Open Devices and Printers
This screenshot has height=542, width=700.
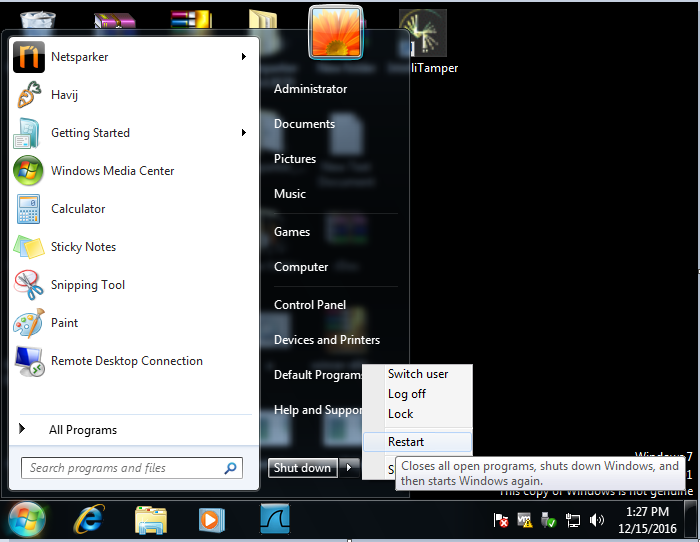tap(327, 340)
